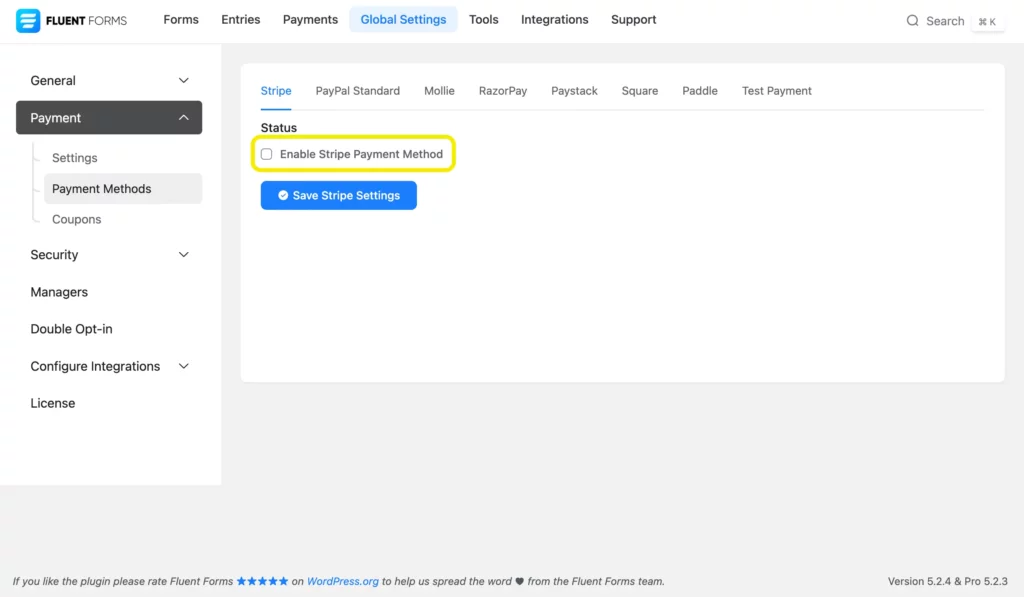Collapse the Payment section chevron
The width and height of the screenshot is (1024, 597).
[184, 118]
